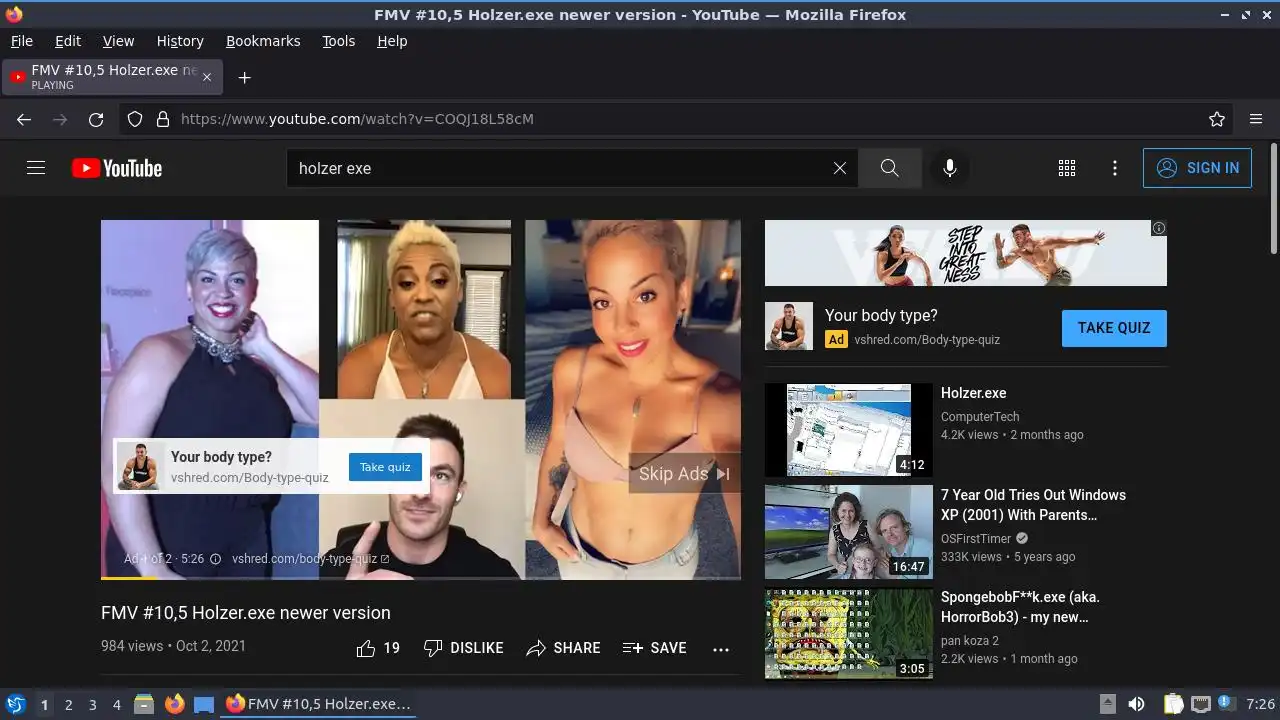Click the page vertical scrollbar

point(1273,198)
